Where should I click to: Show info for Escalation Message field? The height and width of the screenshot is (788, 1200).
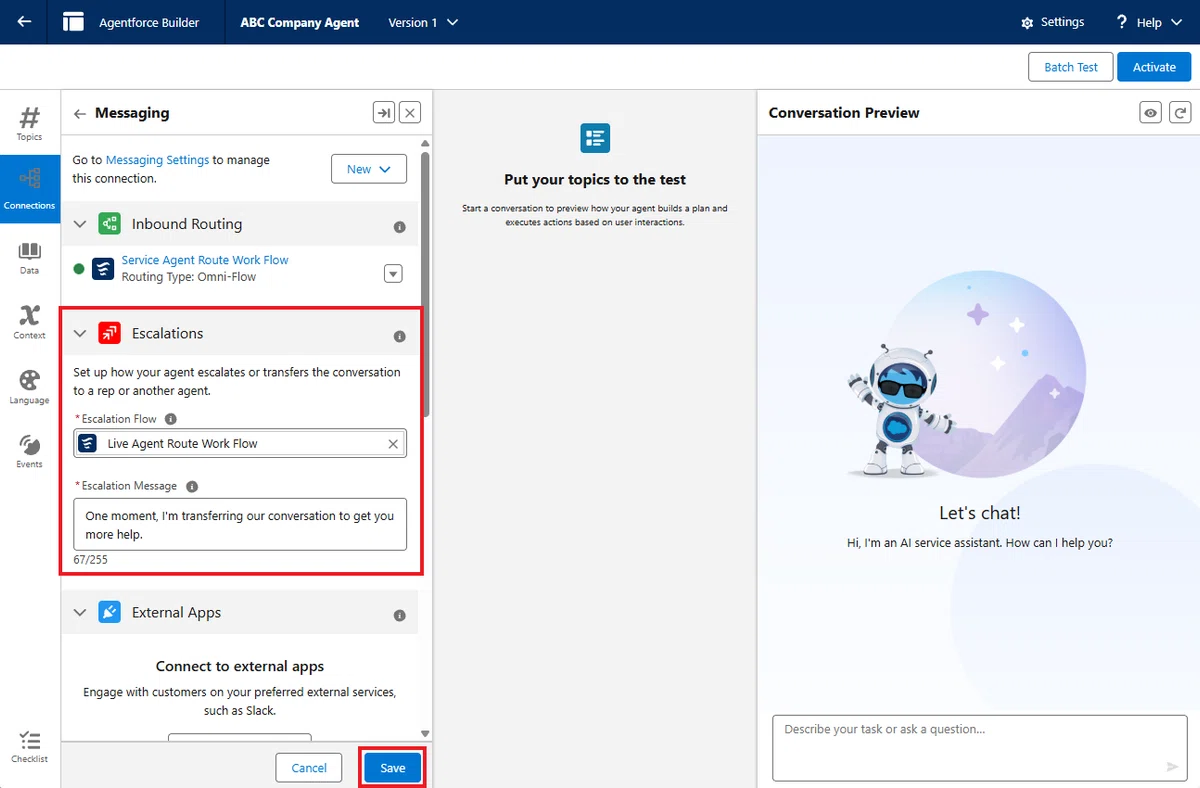(x=192, y=486)
